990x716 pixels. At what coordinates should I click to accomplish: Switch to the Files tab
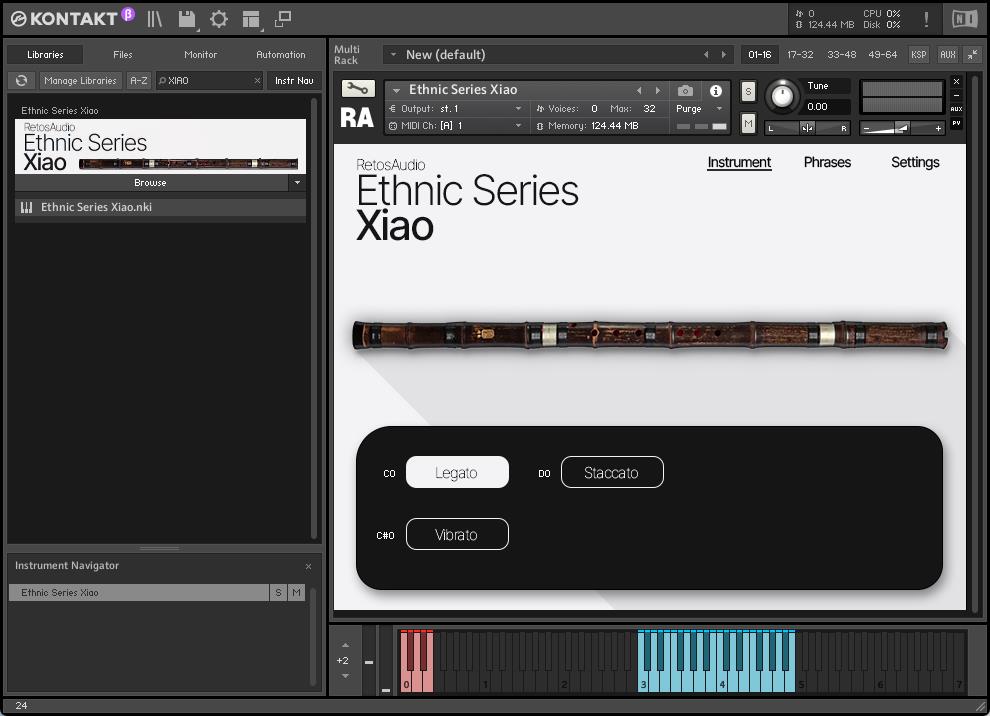coord(122,55)
